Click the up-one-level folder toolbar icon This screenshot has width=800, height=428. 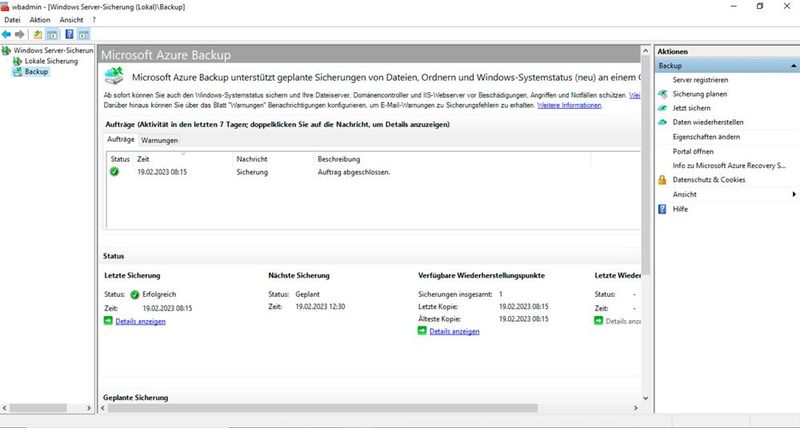tap(38, 34)
